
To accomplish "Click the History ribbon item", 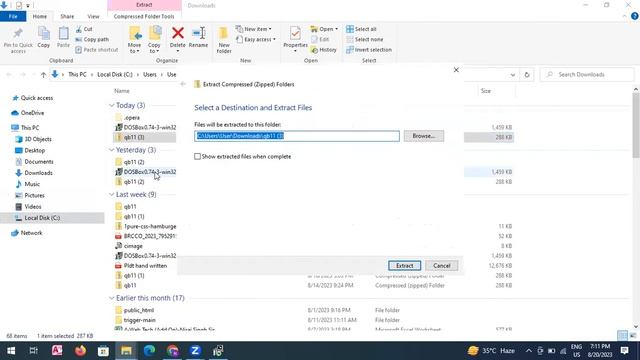I will 324,50.
